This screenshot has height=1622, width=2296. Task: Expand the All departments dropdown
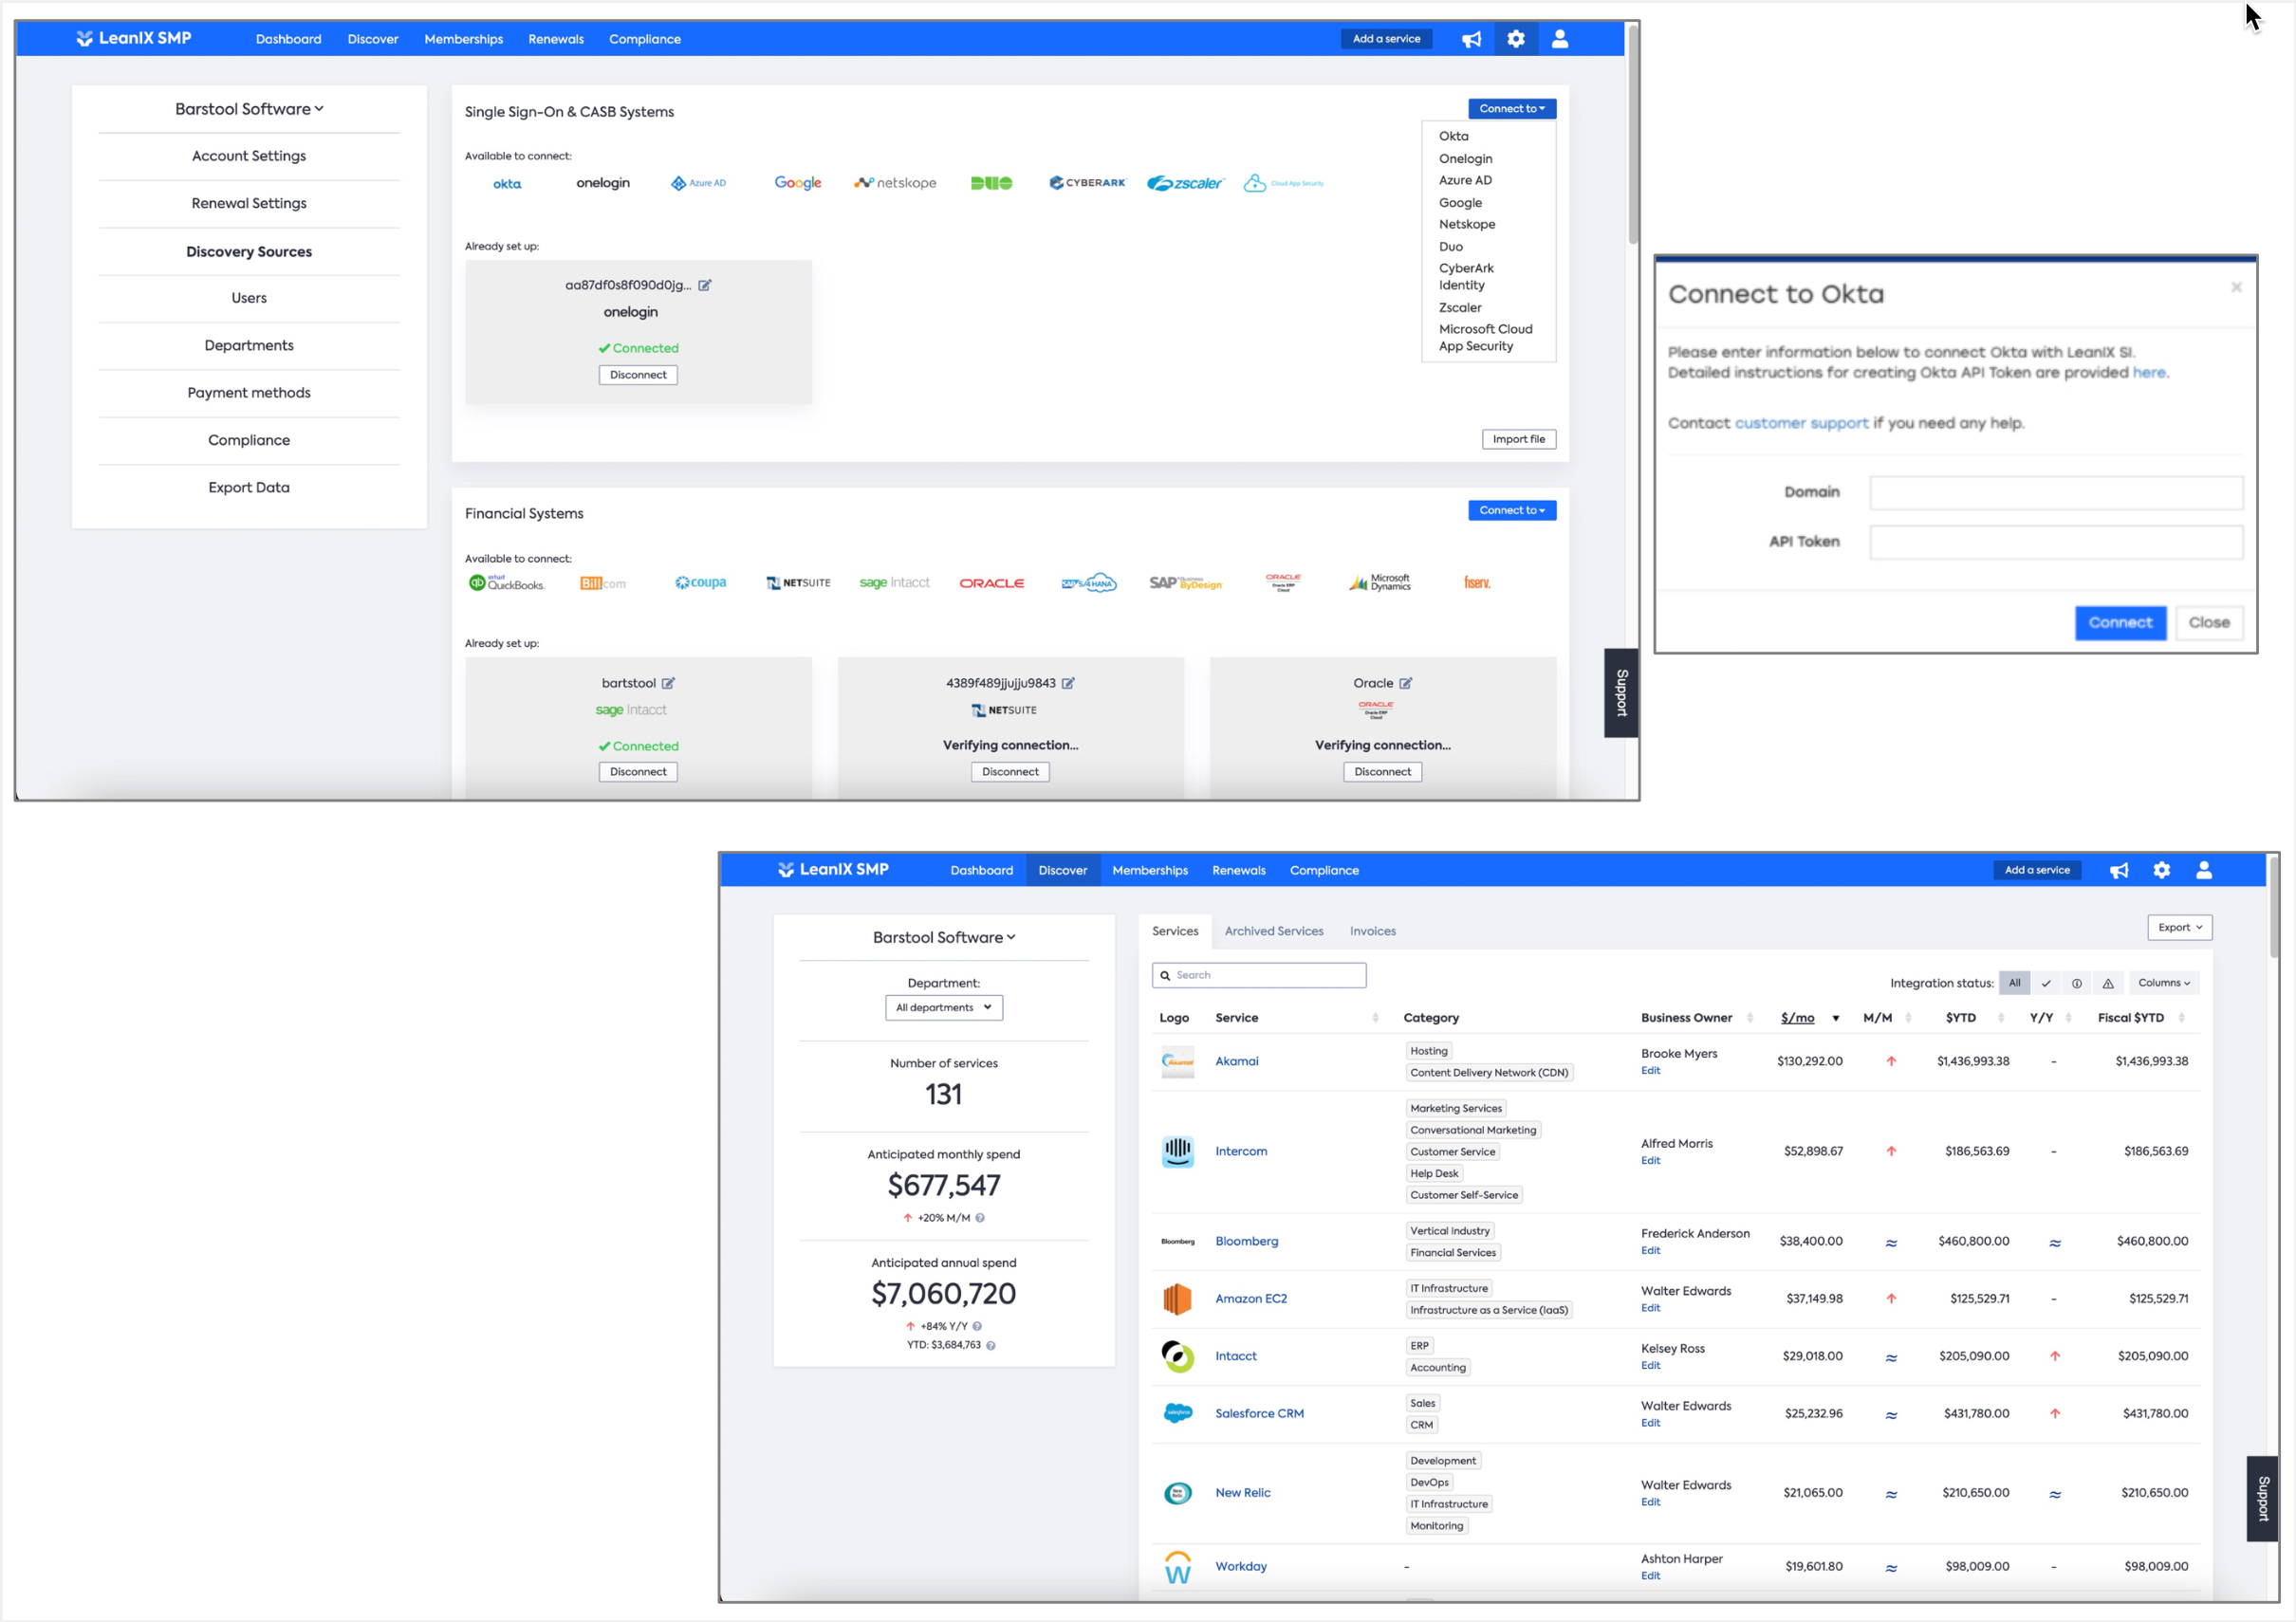[943, 1007]
